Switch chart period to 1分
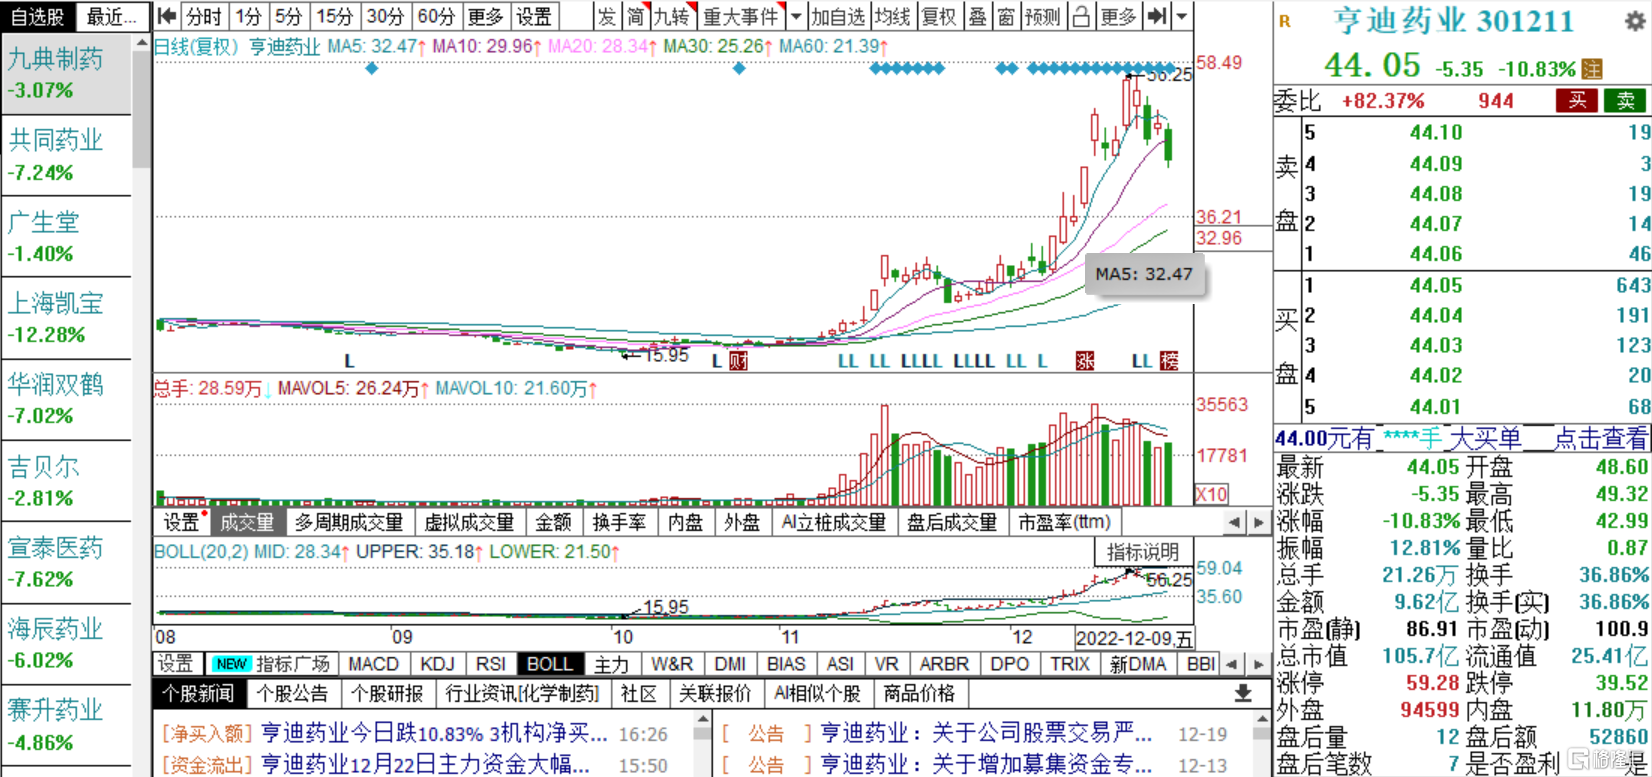 click(249, 16)
